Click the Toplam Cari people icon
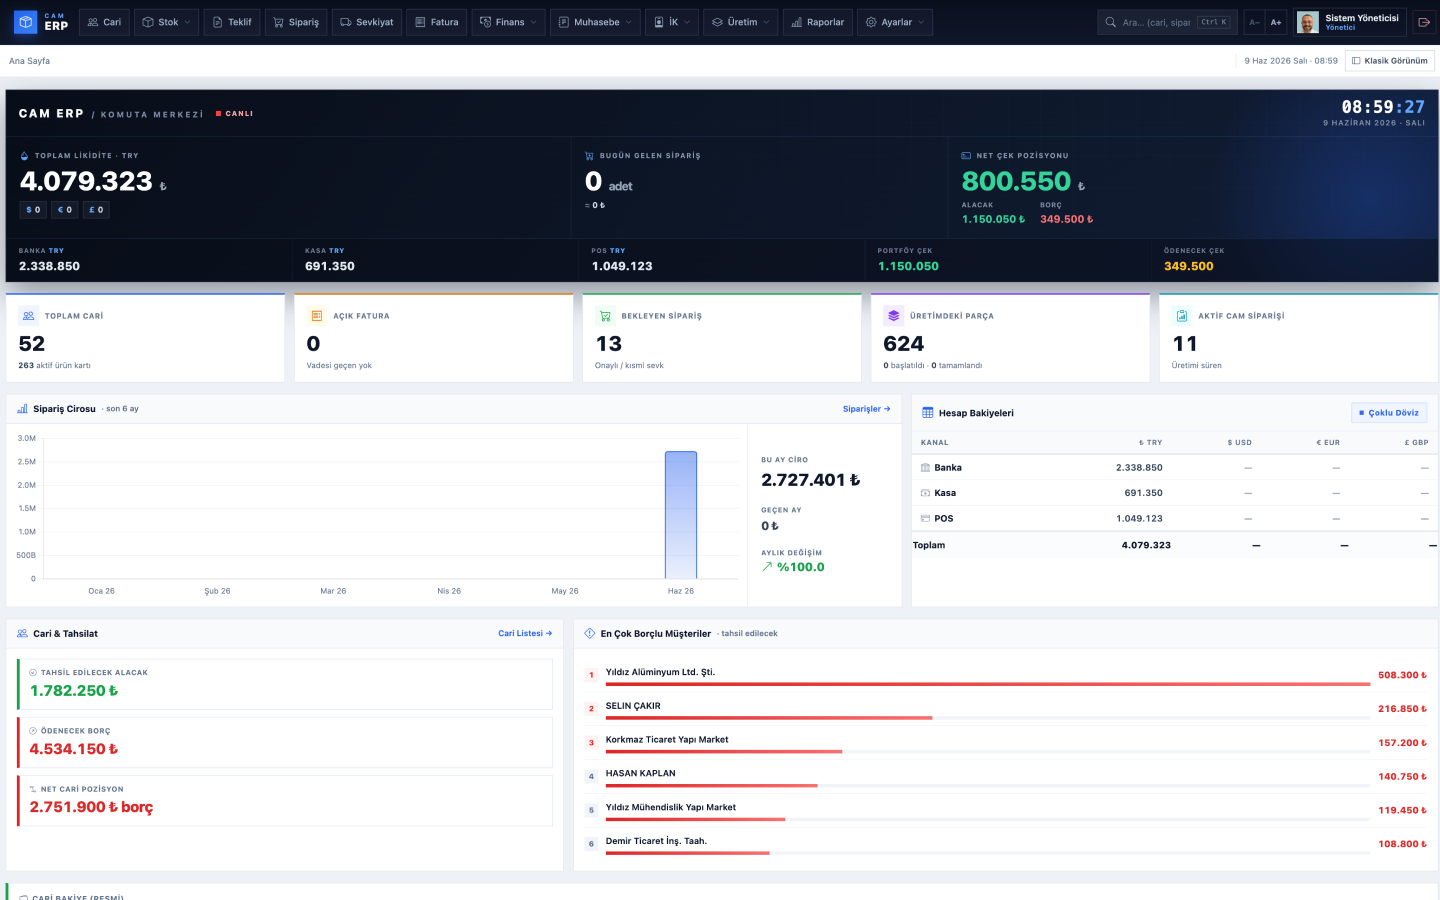Screen dimensions: 1440x900 (29, 316)
